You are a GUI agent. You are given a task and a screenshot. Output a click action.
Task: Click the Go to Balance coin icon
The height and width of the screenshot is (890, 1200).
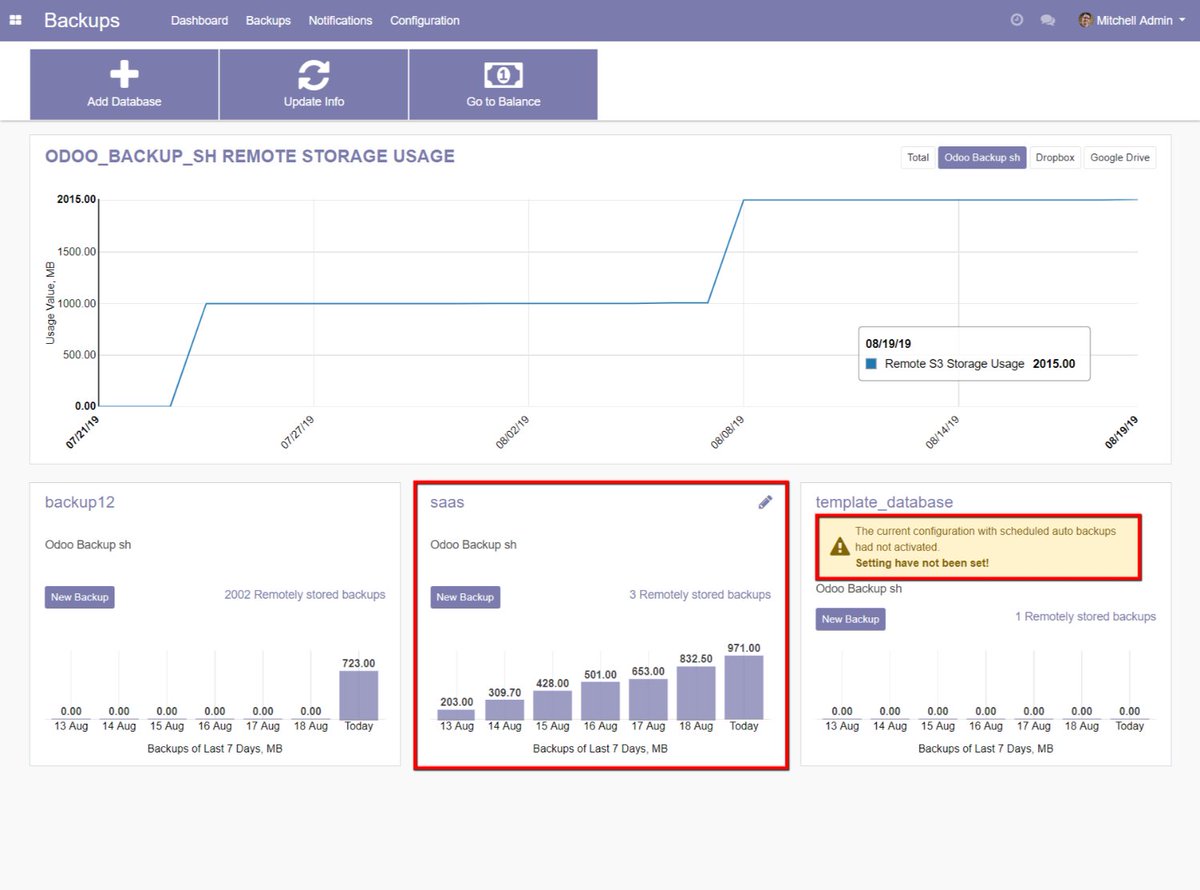pos(503,74)
